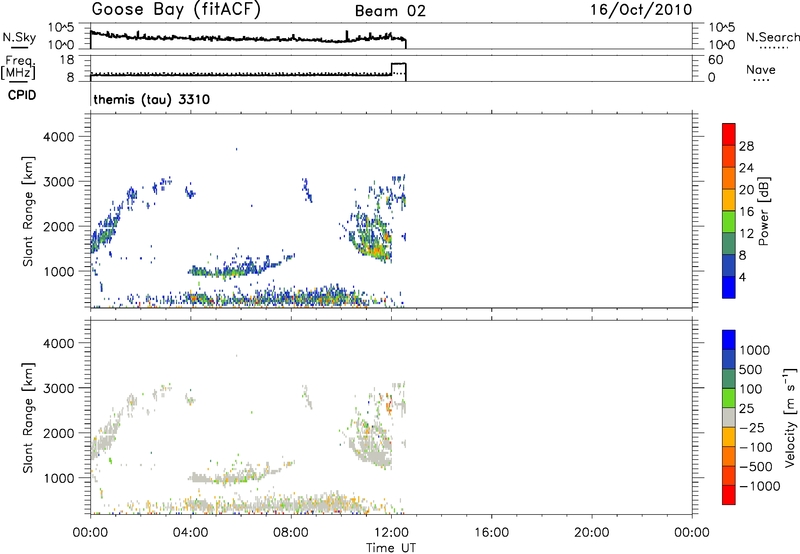The width and height of the screenshot is (800, 554).
Task: Click the blue bottom swatch of Power colorbar
Action: (x=729, y=287)
